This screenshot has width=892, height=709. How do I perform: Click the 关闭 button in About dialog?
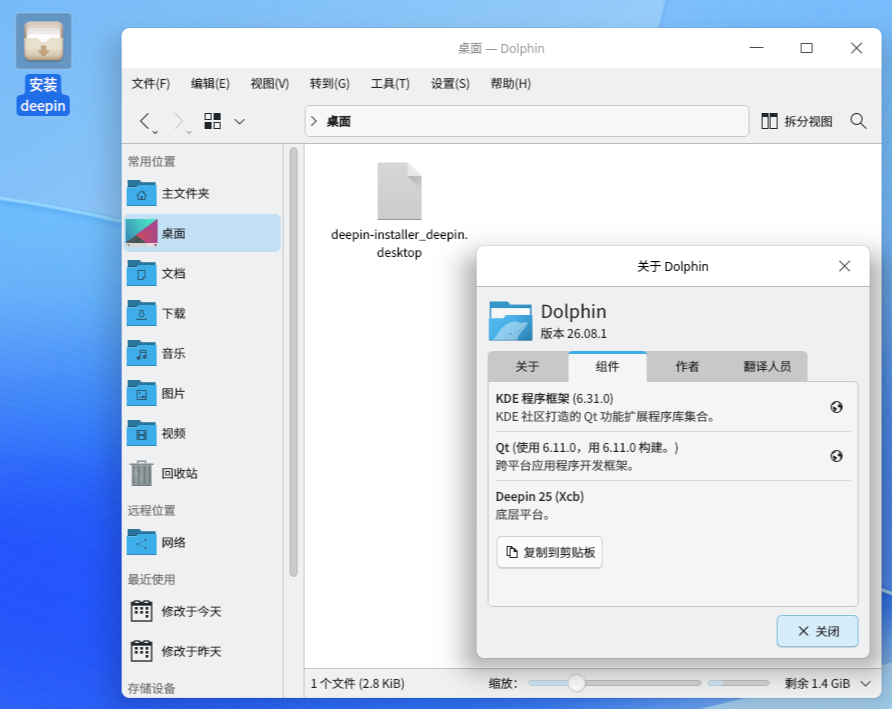point(817,631)
